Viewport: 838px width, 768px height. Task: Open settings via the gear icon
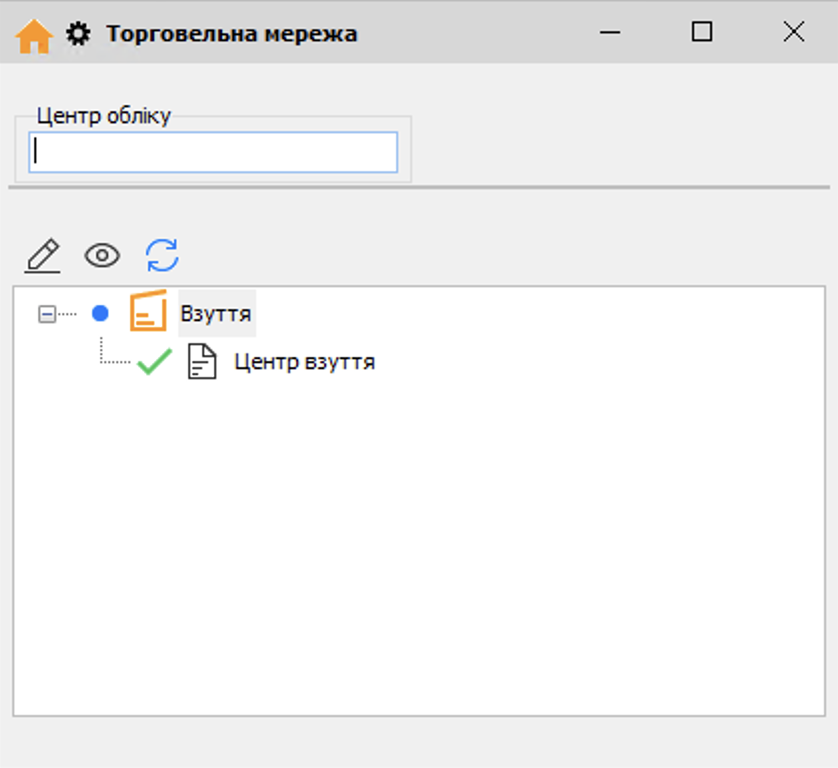(x=79, y=34)
